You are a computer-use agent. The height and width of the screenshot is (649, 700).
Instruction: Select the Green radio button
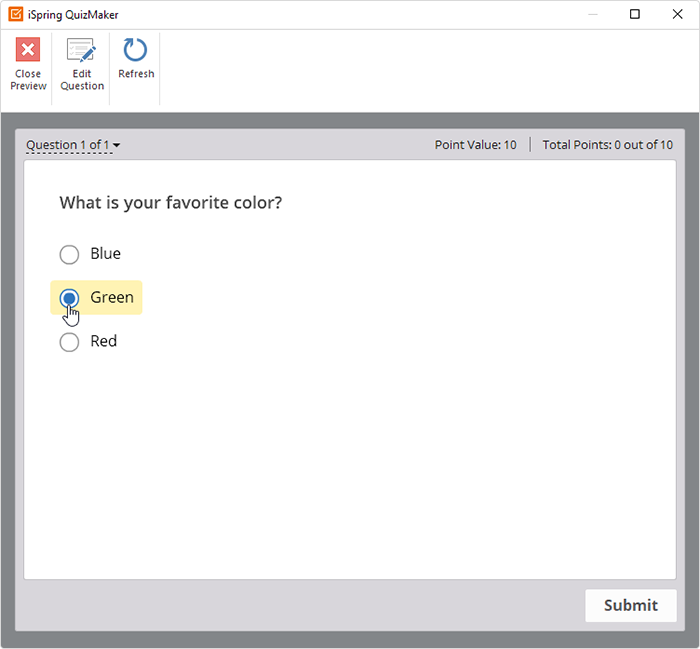(x=69, y=298)
